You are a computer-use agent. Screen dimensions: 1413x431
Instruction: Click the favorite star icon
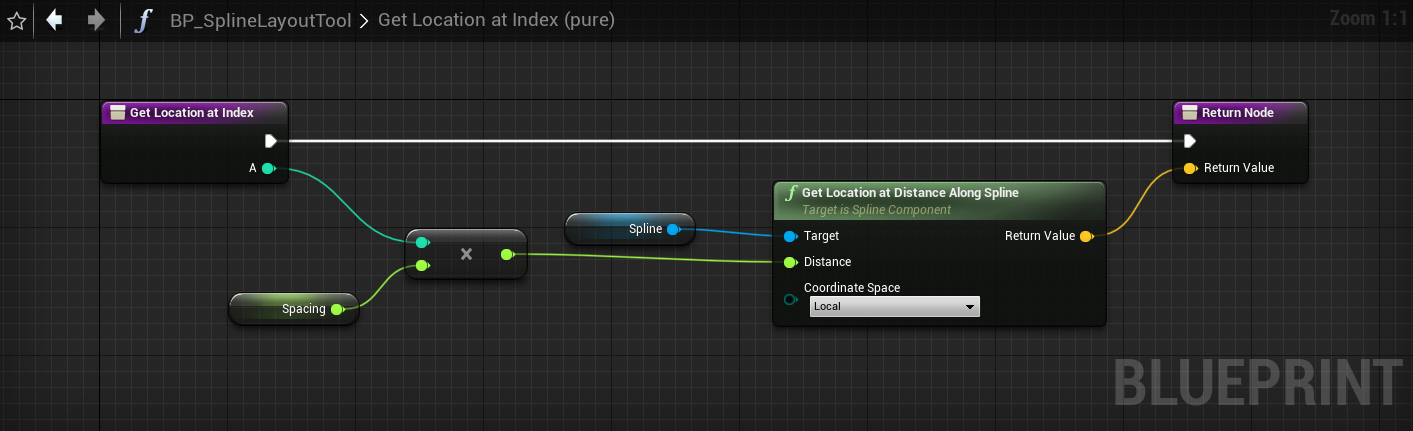(x=16, y=20)
